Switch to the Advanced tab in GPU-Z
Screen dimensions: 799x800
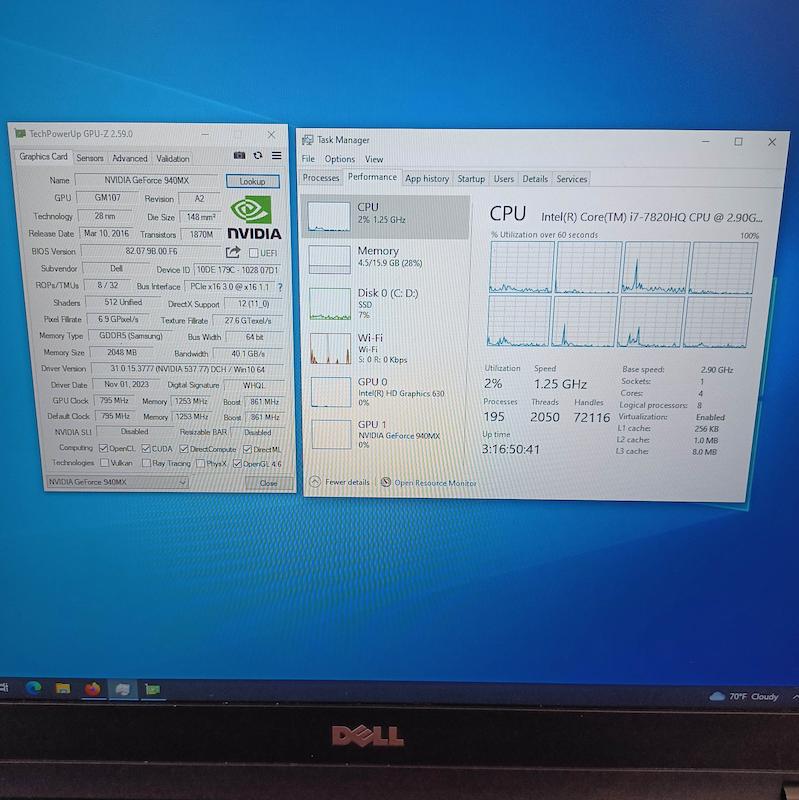pos(130,159)
